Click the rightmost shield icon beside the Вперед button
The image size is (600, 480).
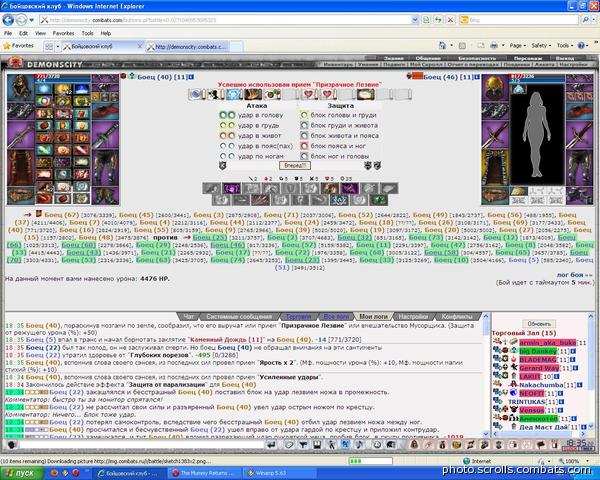pyautogui.click(x=377, y=165)
